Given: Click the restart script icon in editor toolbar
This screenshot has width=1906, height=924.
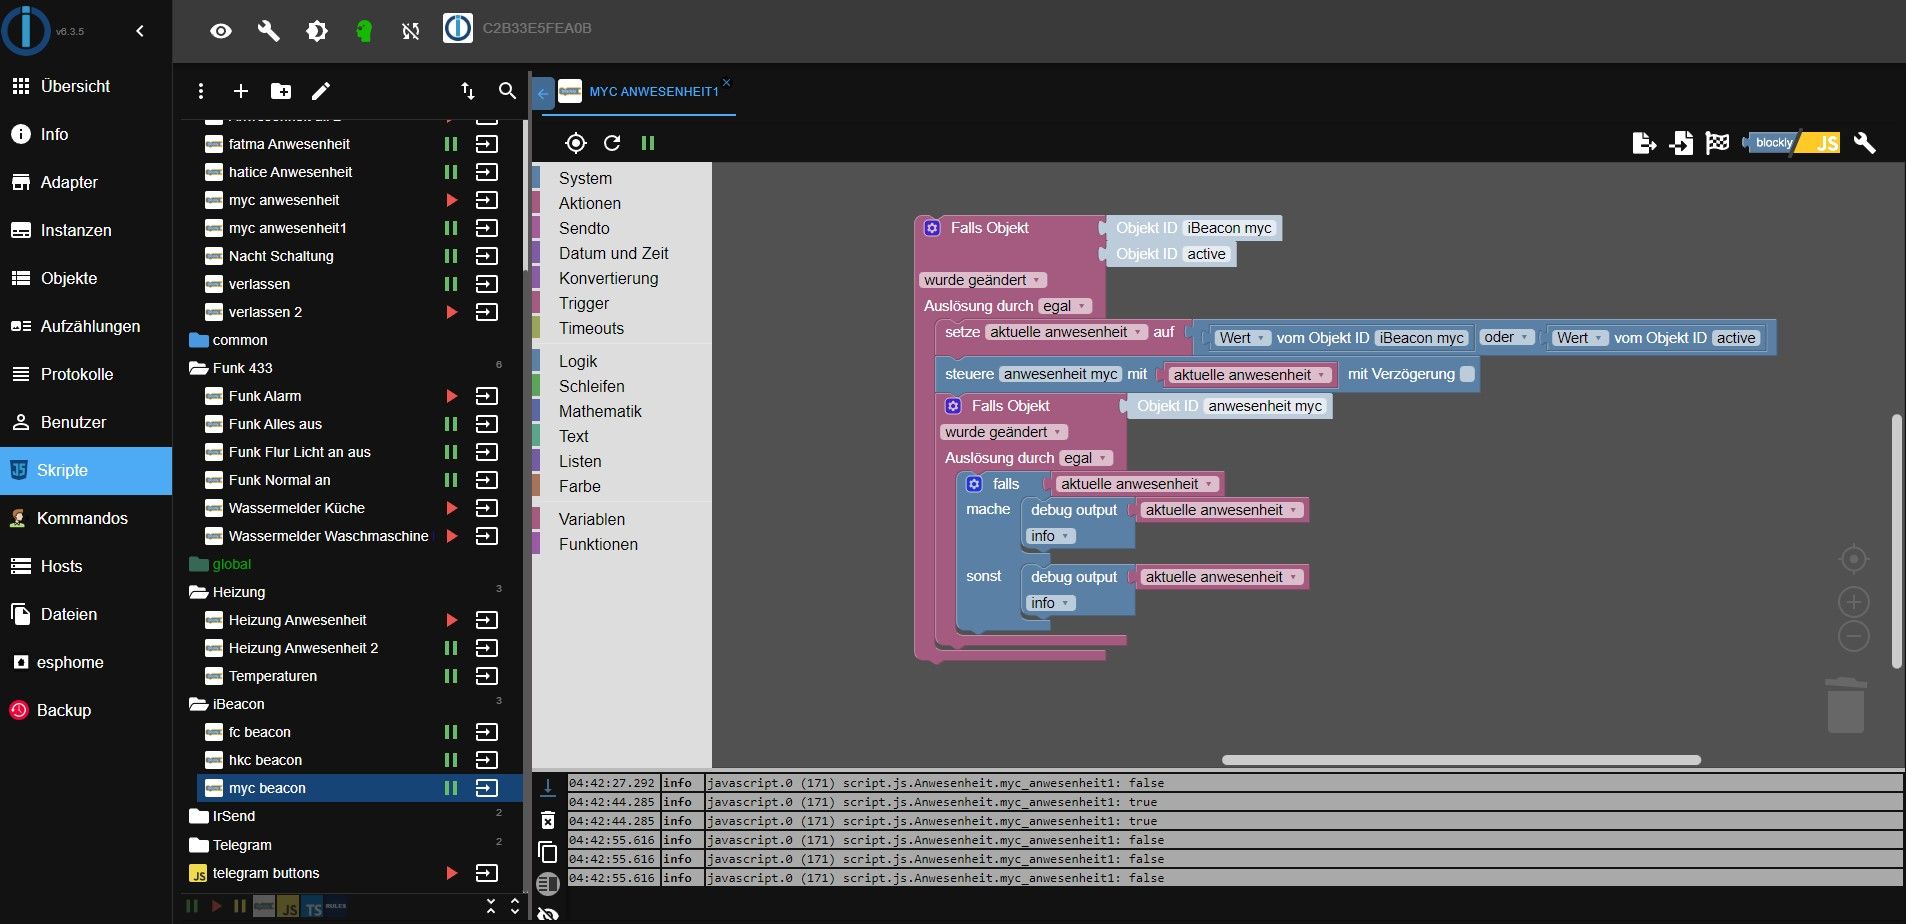Looking at the screenshot, I should [x=612, y=143].
